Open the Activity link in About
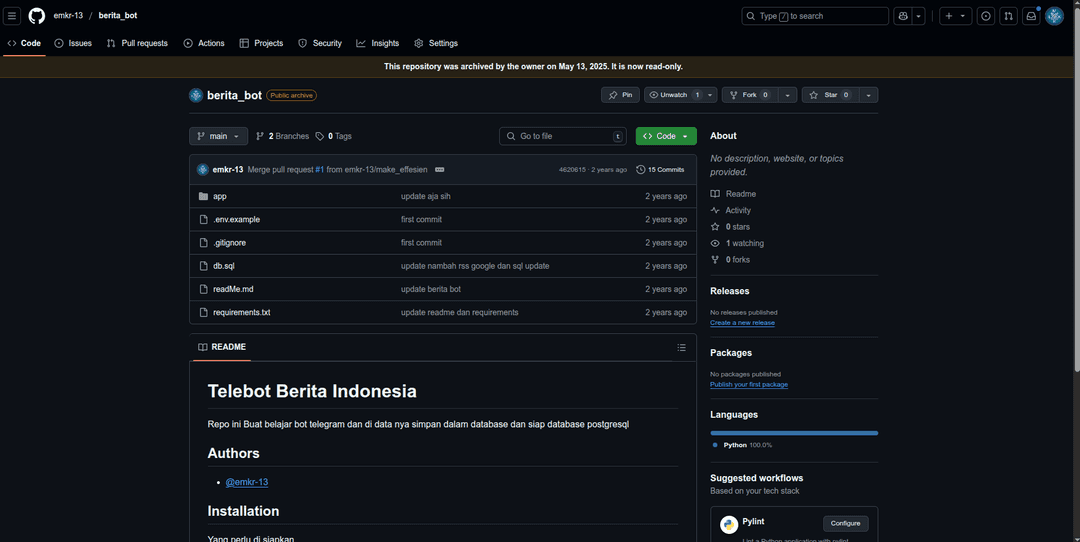The width and height of the screenshot is (1080, 542). (731, 211)
